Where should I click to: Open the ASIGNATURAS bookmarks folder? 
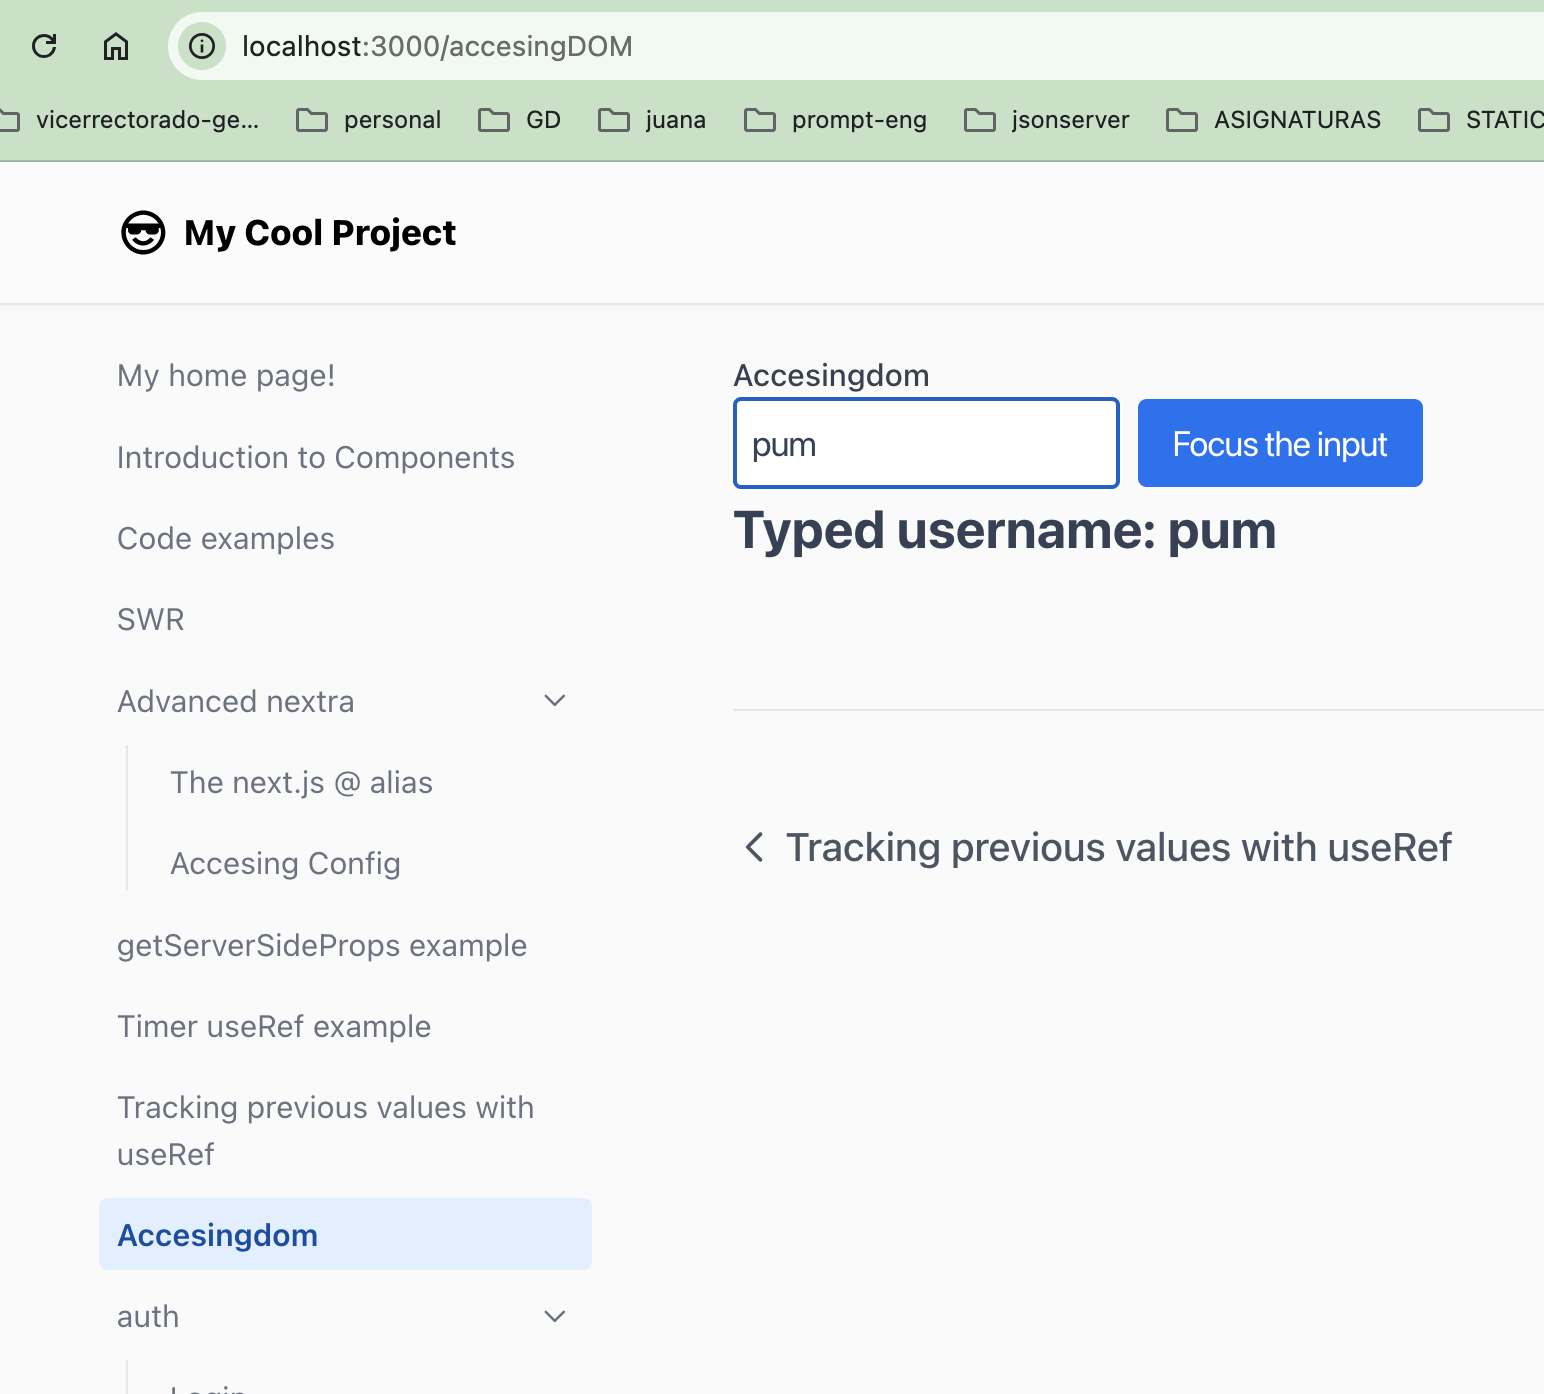(x=1274, y=120)
